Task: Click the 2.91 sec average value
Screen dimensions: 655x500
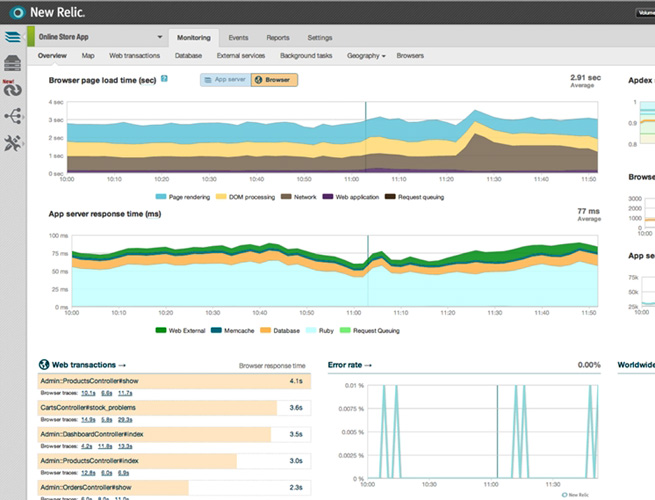Action: click(585, 78)
